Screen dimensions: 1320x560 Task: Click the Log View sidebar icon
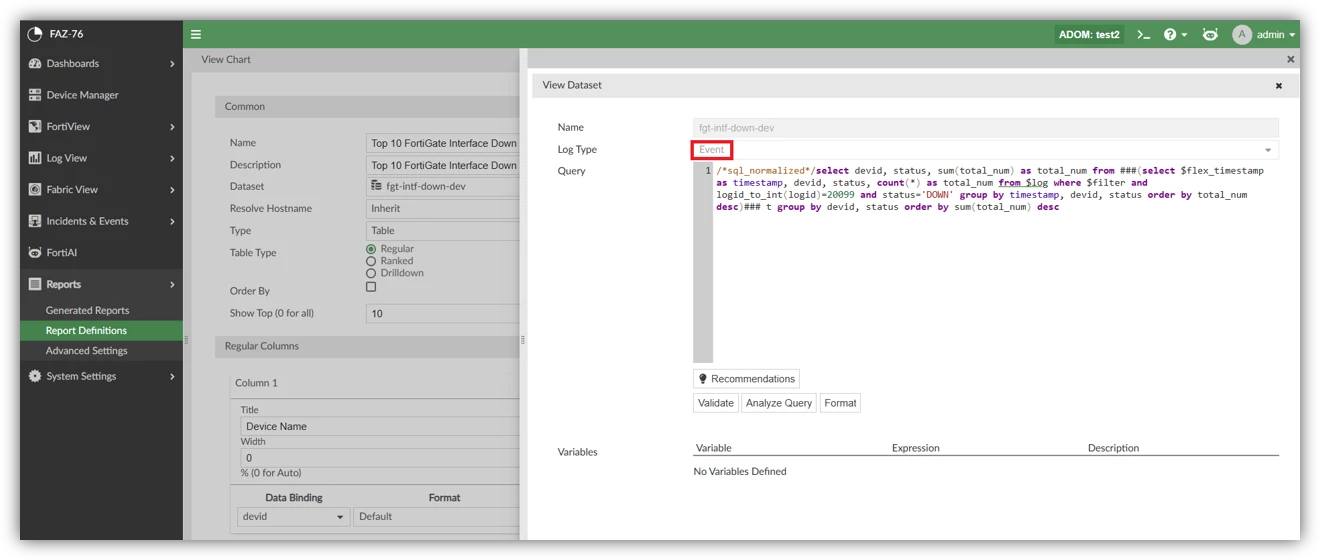(35, 158)
